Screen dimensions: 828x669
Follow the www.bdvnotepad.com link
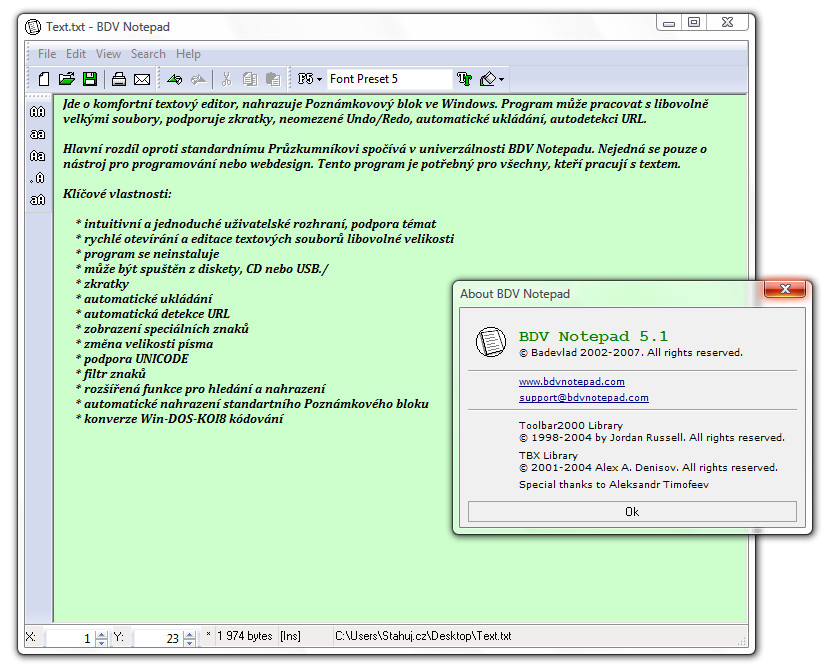[572, 382]
